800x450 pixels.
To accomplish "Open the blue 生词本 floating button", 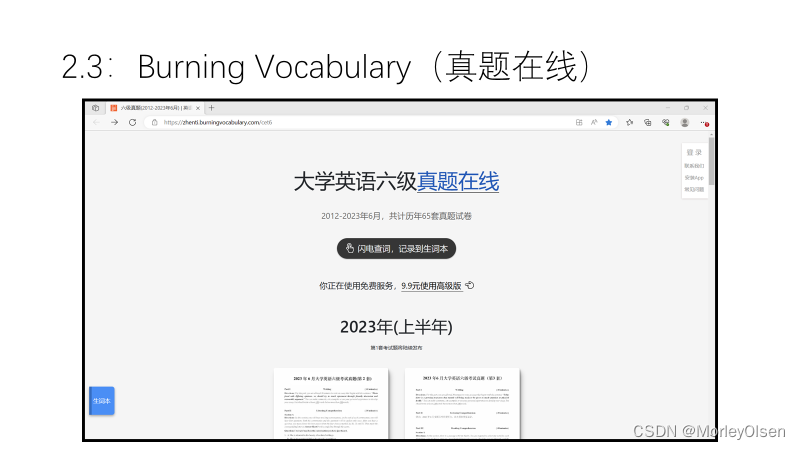I will coord(102,401).
